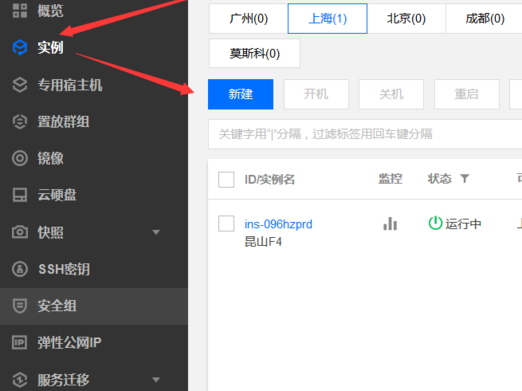Switch to 成都(0) region tab
The height and width of the screenshot is (391, 522).
click(485, 19)
